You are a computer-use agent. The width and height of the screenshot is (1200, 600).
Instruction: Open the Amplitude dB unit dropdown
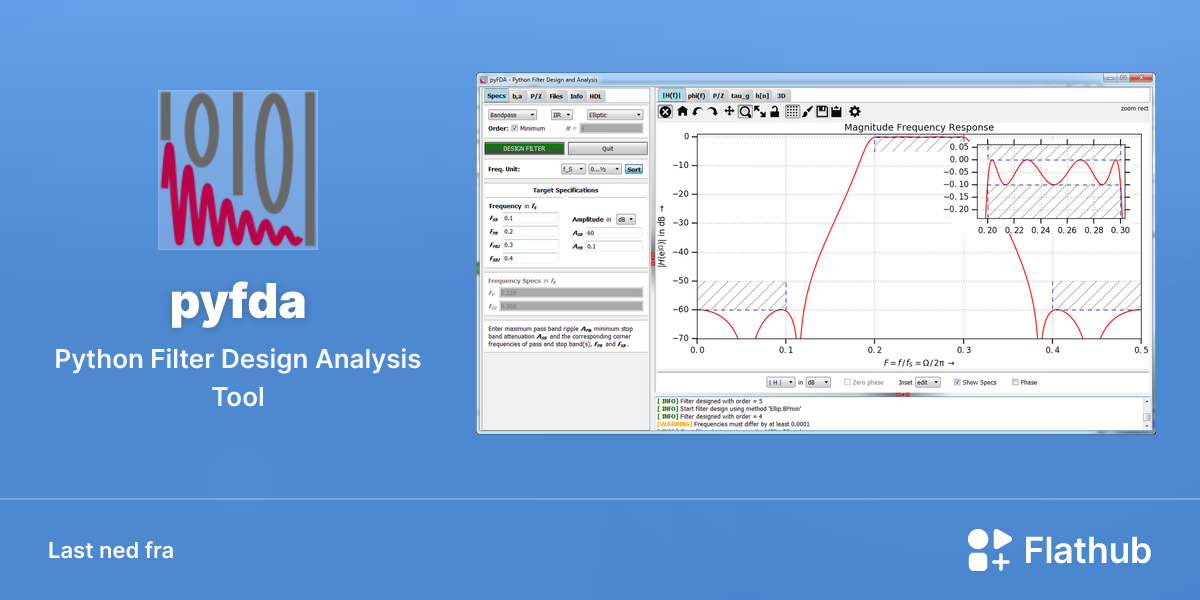626,219
